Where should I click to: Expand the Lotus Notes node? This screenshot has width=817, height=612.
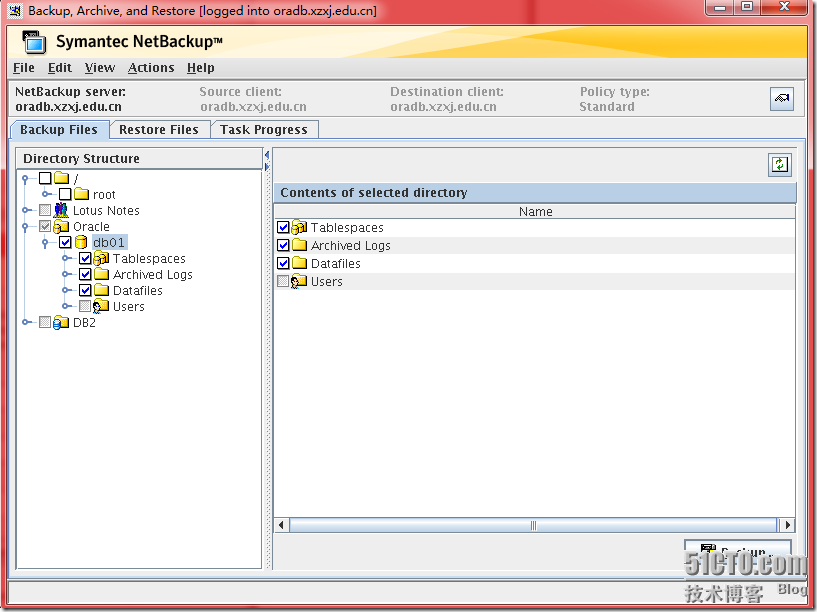point(26,210)
